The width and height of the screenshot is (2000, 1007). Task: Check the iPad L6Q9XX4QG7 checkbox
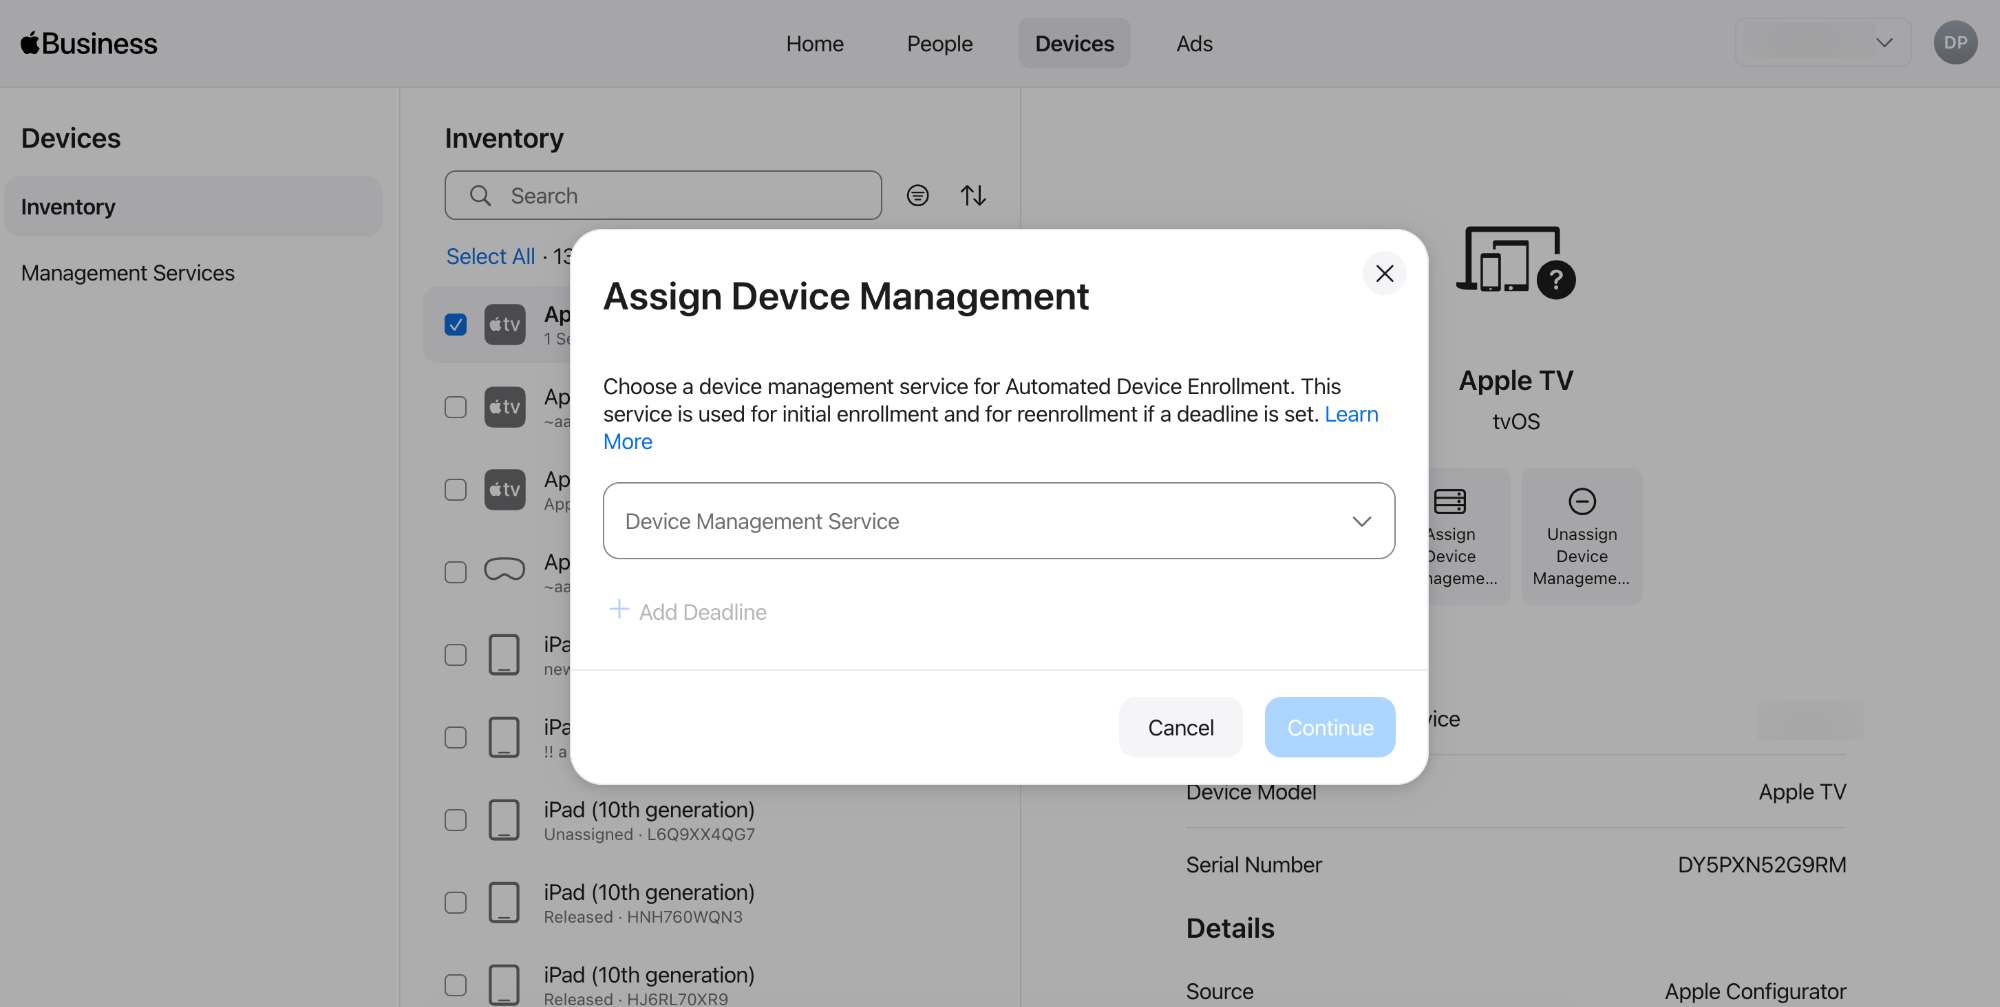455,820
